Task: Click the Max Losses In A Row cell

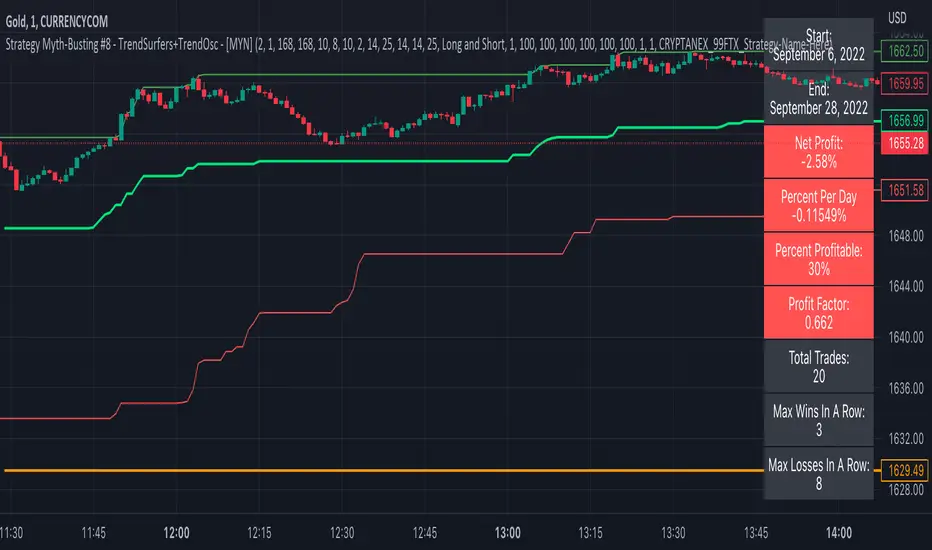Action: coord(818,473)
